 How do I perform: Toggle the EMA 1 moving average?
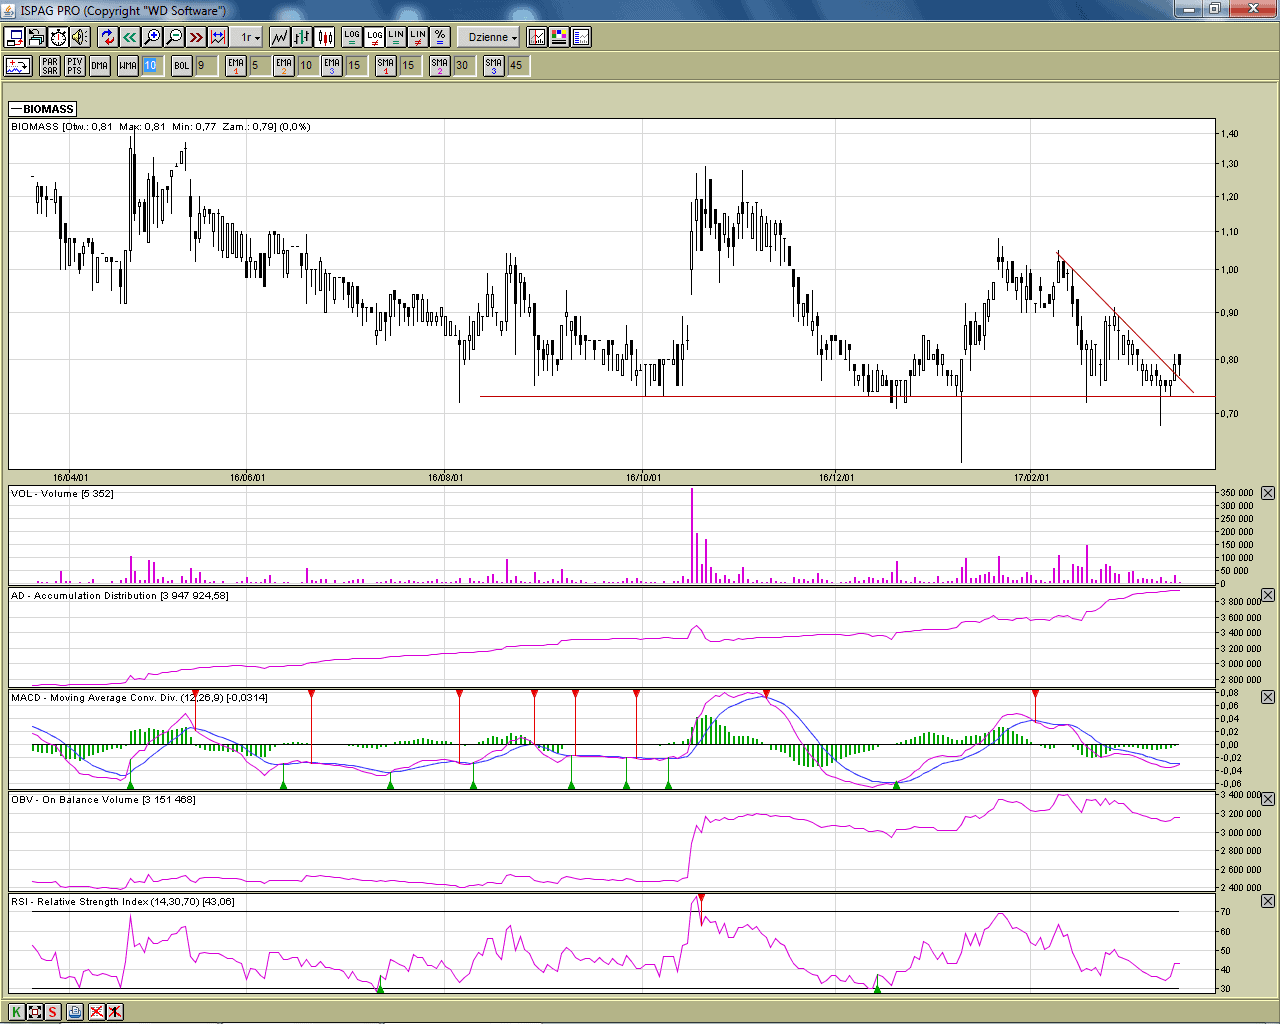(236, 66)
